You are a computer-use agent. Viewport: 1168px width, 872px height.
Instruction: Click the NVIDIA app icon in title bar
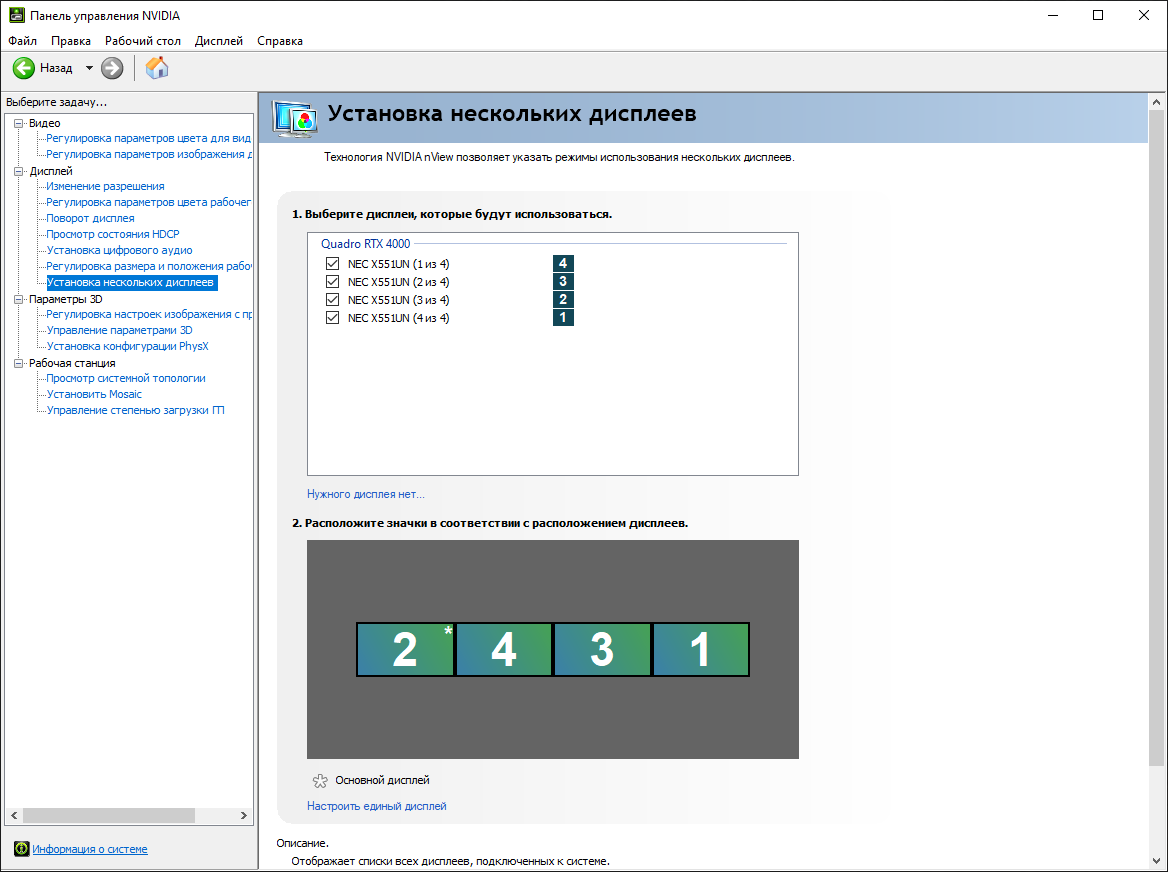coord(16,16)
